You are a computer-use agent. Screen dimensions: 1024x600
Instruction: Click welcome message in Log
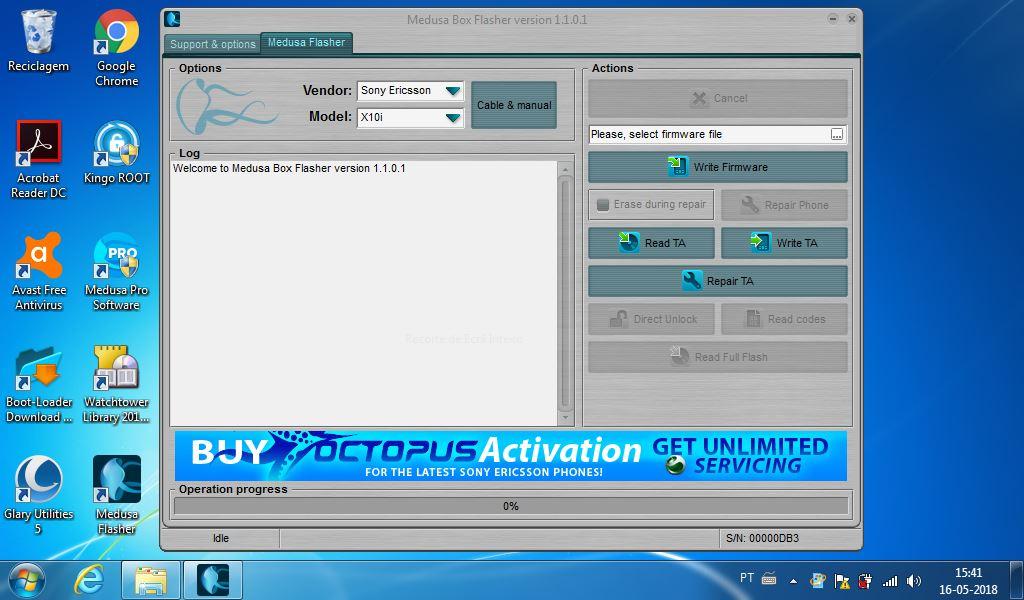pyautogui.click(x=289, y=168)
